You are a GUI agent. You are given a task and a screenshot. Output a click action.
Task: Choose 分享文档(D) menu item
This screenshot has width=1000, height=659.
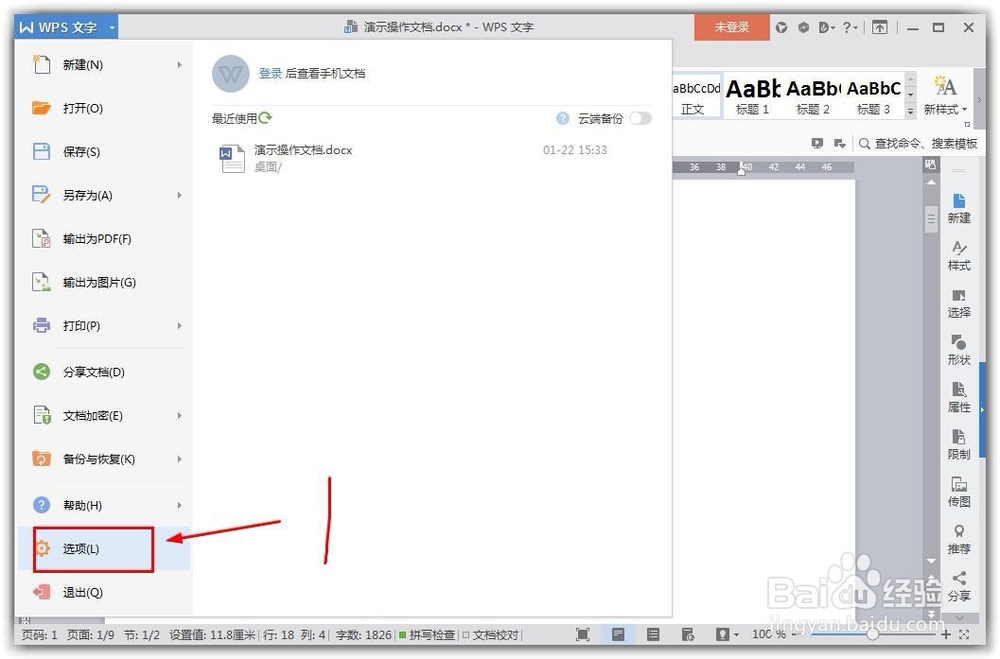point(104,371)
